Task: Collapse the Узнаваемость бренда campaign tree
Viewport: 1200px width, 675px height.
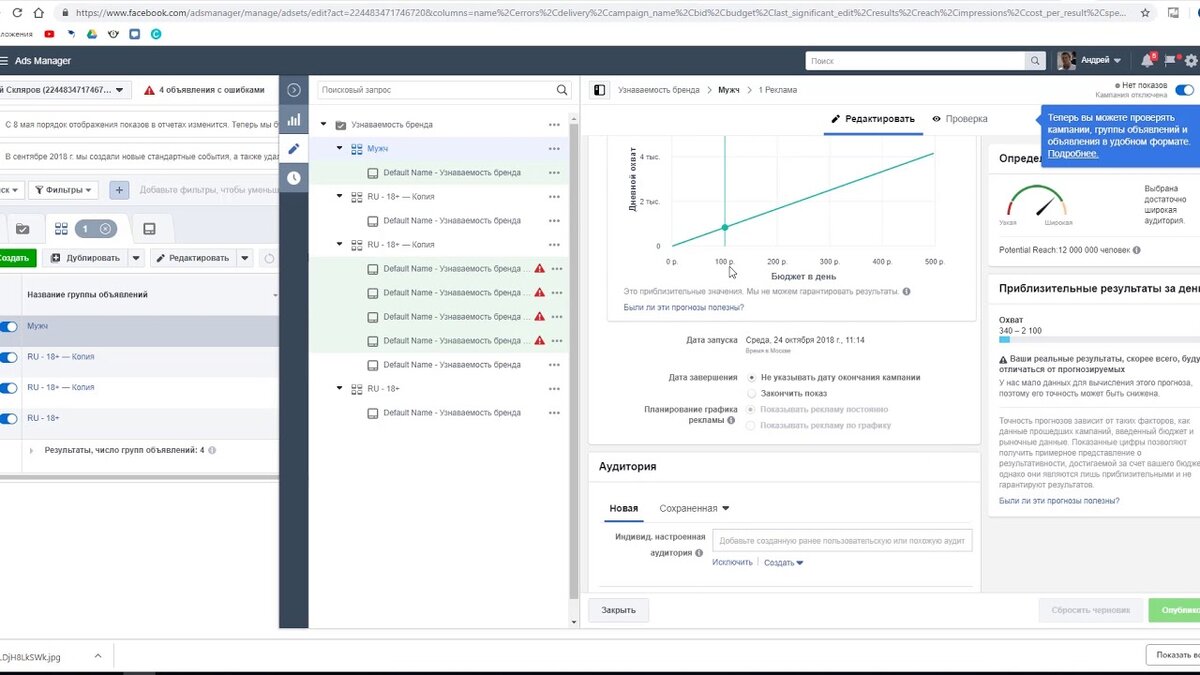Action: (x=324, y=125)
